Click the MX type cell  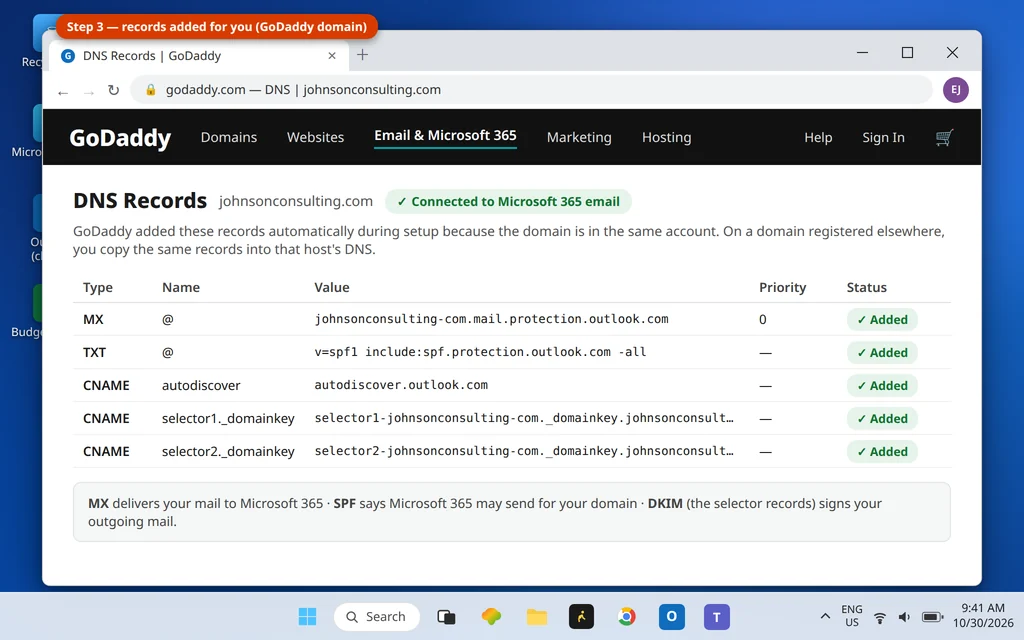93,319
